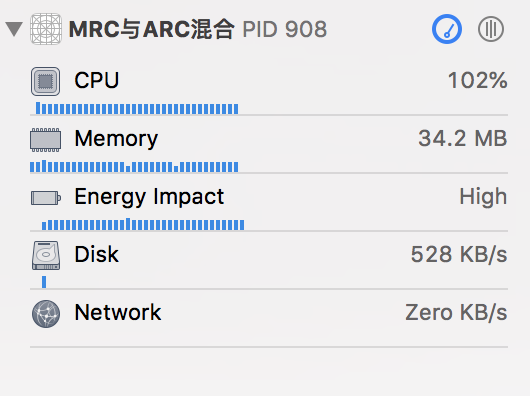Open the blue profile gauge icon
This screenshot has height=396, width=530.
447,29
